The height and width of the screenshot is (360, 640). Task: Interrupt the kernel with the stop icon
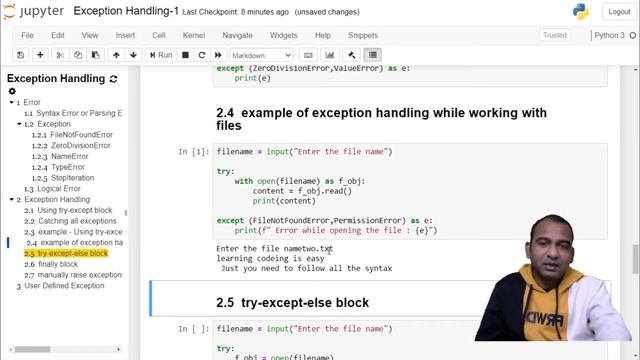point(185,55)
